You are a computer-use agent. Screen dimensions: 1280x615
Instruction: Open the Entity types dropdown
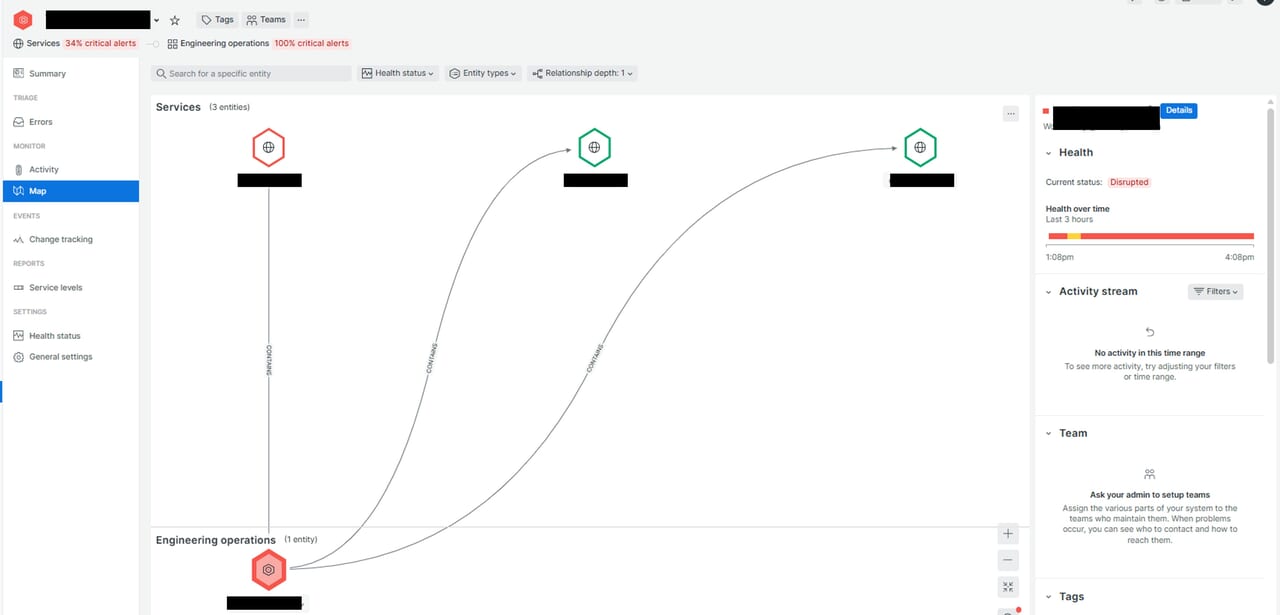(x=483, y=74)
